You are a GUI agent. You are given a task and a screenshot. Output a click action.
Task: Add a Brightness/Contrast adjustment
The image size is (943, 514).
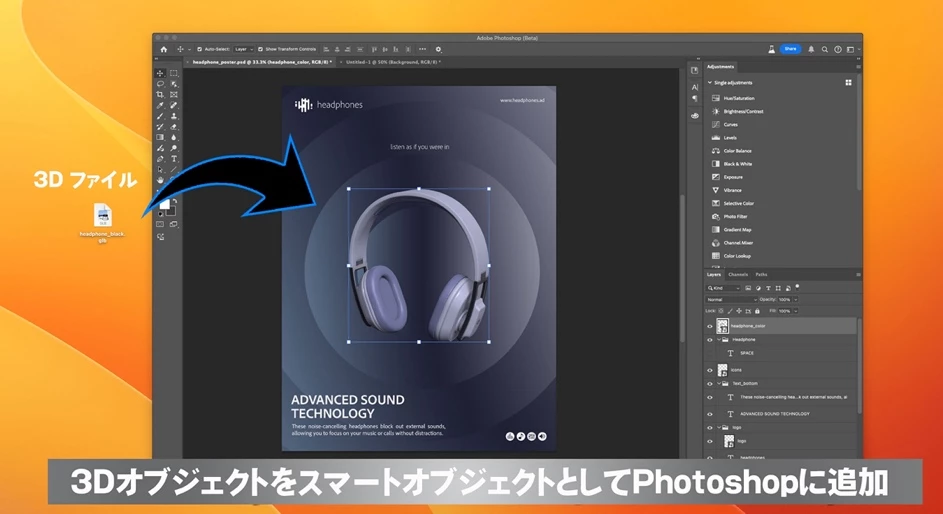[743, 111]
